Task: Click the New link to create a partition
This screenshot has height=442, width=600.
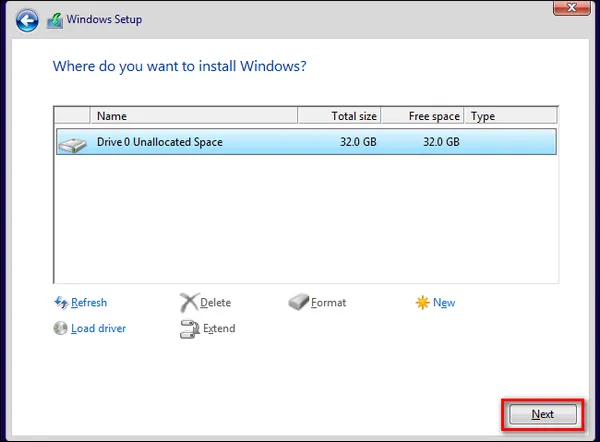Action: pos(444,303)
